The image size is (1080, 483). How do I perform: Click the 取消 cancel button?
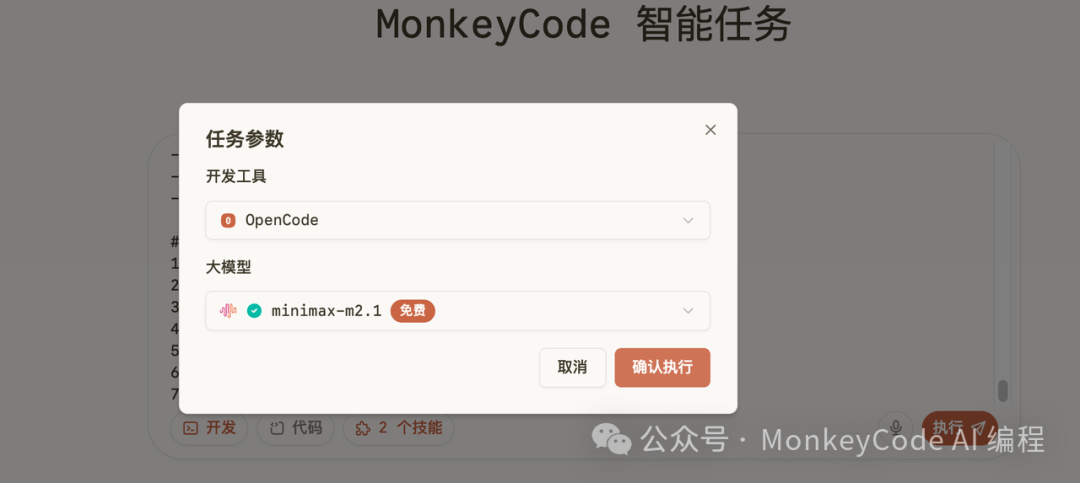(x=572, y=367)
